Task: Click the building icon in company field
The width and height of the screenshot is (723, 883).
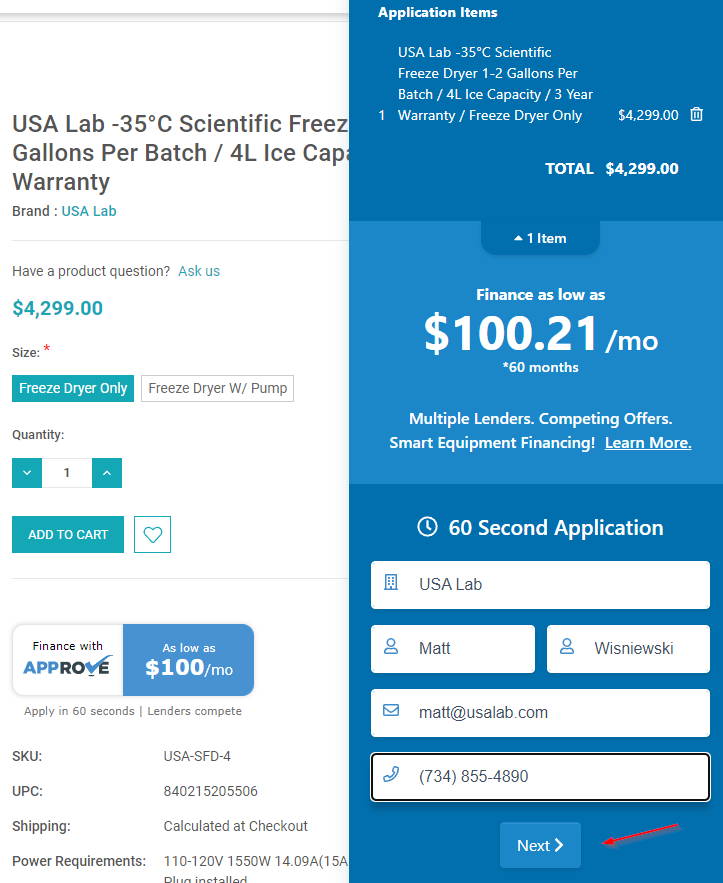Action: (x=391, y=582)
